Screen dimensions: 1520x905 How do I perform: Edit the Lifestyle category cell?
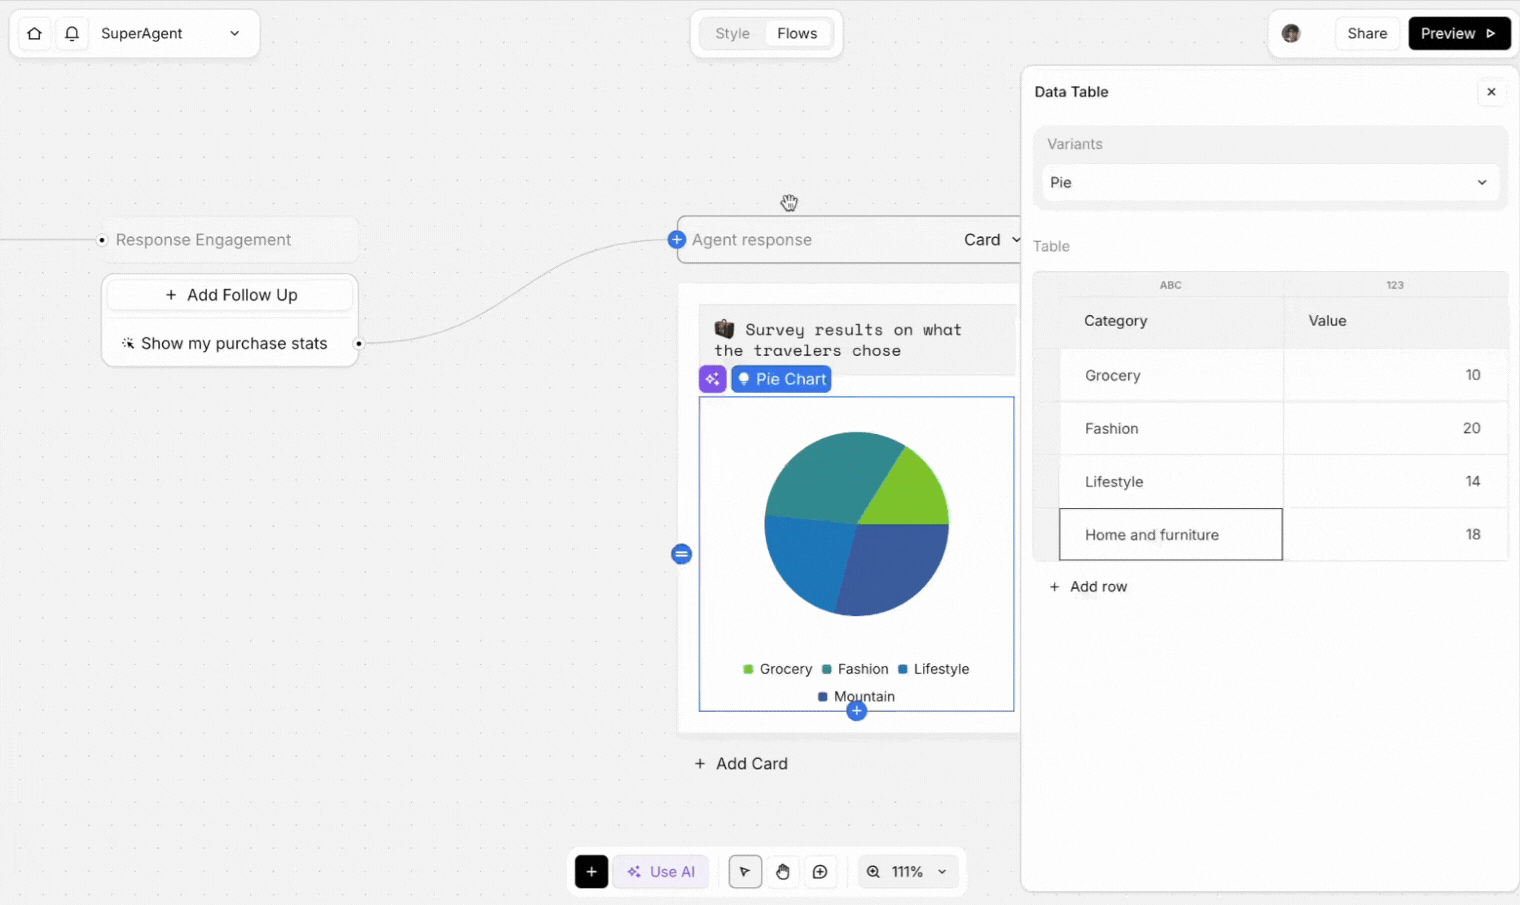coord(1171,481)
